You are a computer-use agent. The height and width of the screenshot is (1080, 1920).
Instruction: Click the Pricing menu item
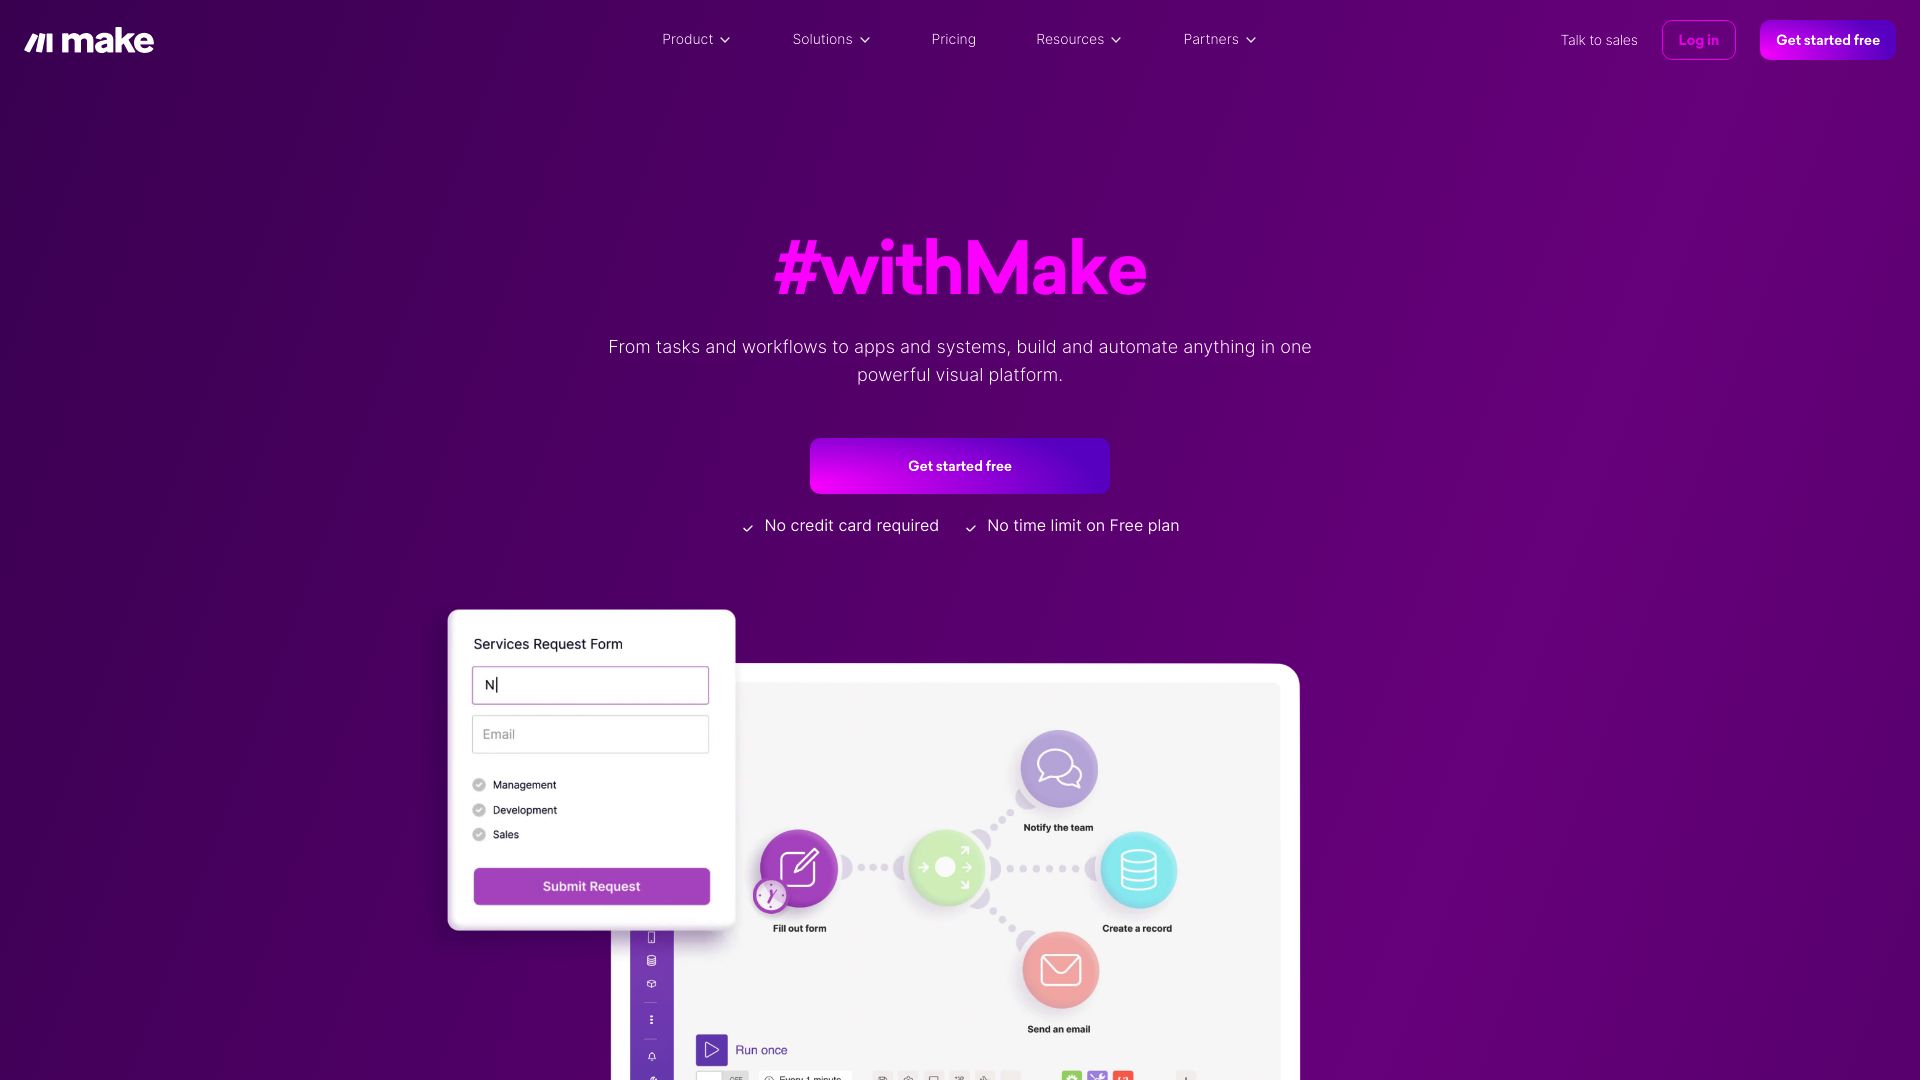click(x=953, y=40)
